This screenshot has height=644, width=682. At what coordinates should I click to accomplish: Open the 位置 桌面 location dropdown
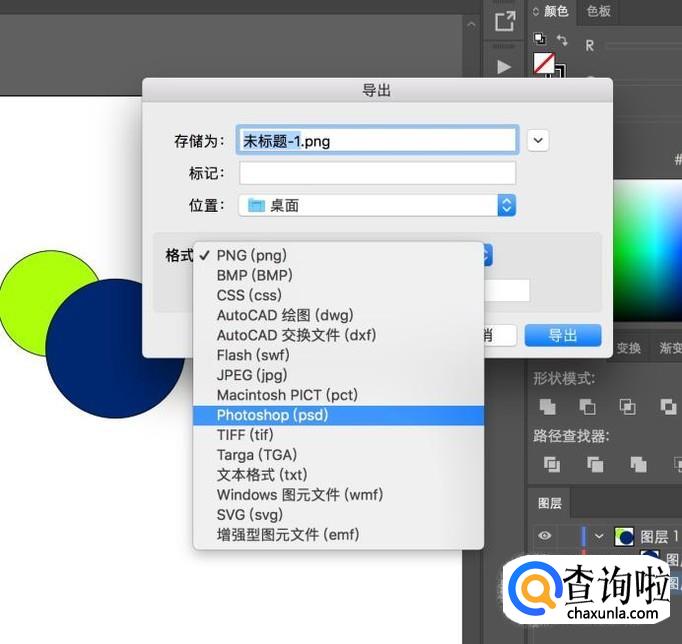pyautogui.click(x=377, y=205)
